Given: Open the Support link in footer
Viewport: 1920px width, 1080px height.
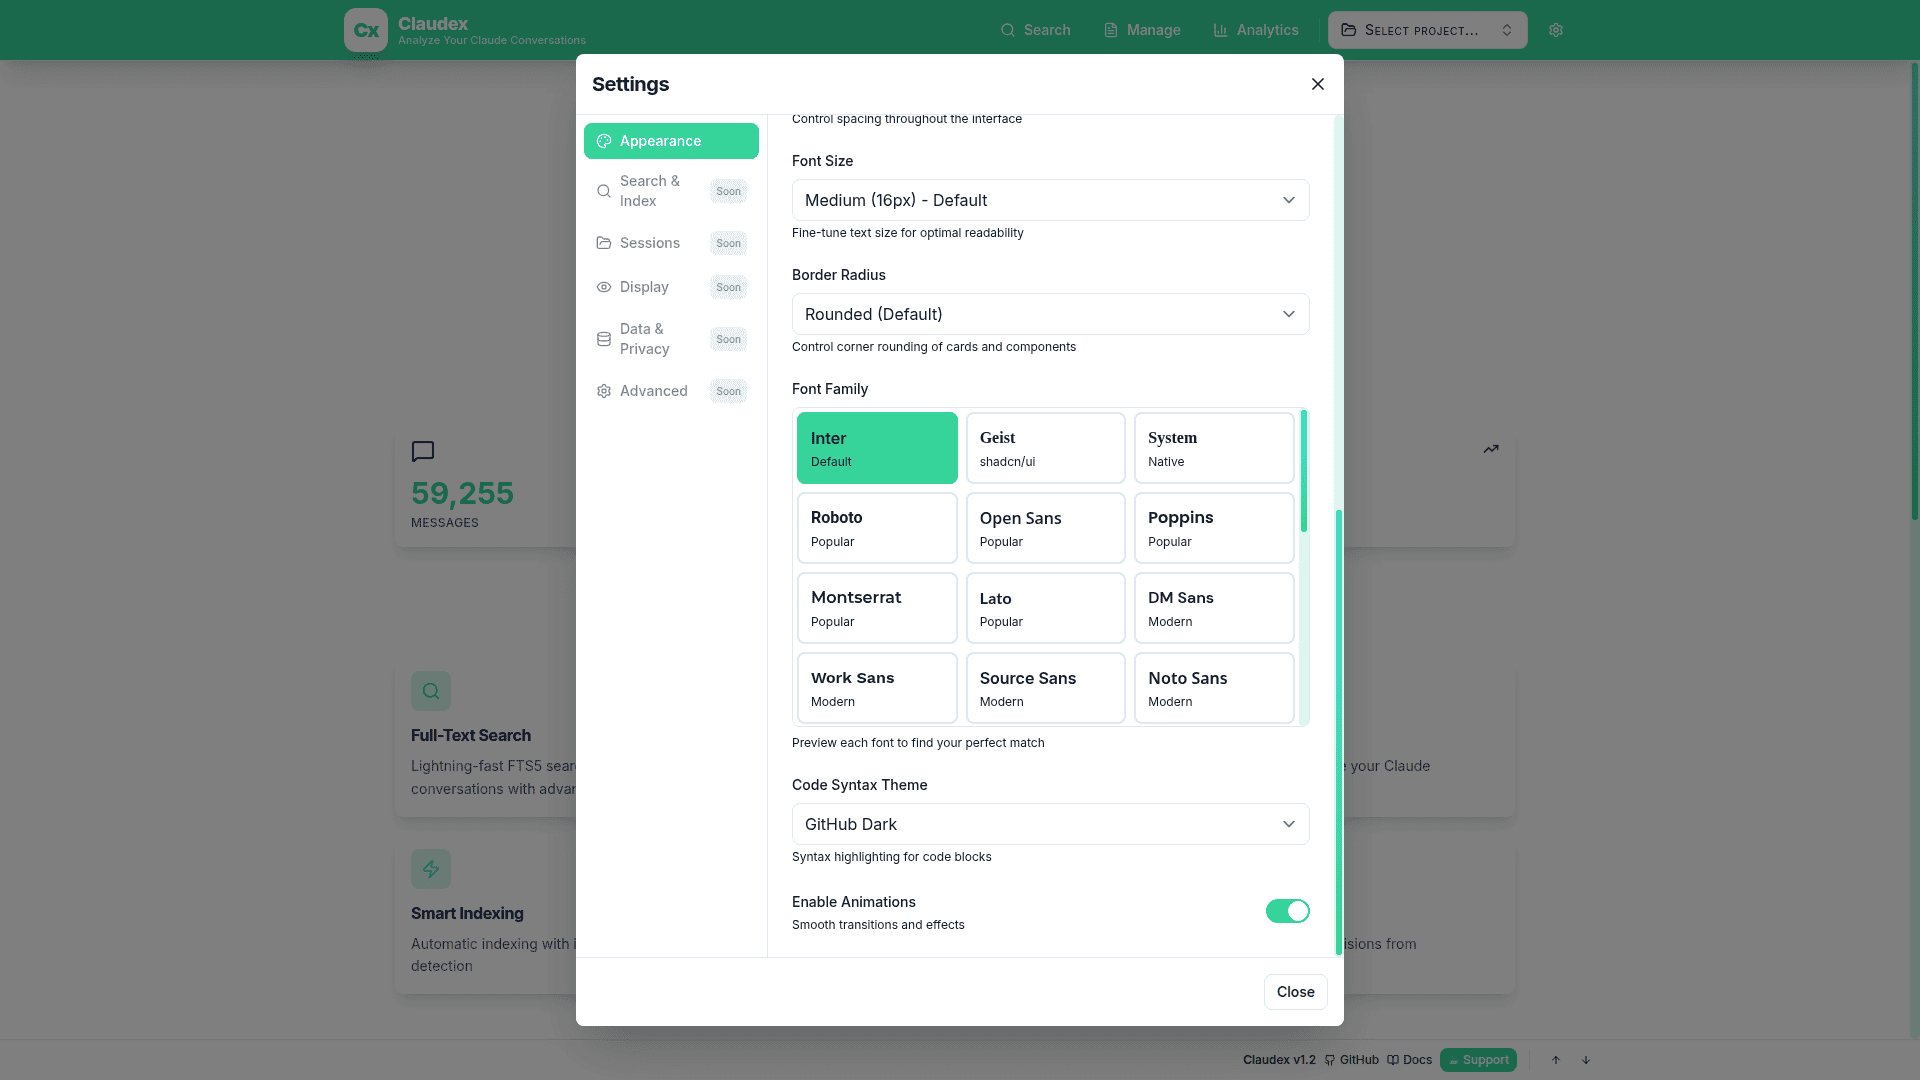Looking at the screenshot, I should [1478, 1060].
